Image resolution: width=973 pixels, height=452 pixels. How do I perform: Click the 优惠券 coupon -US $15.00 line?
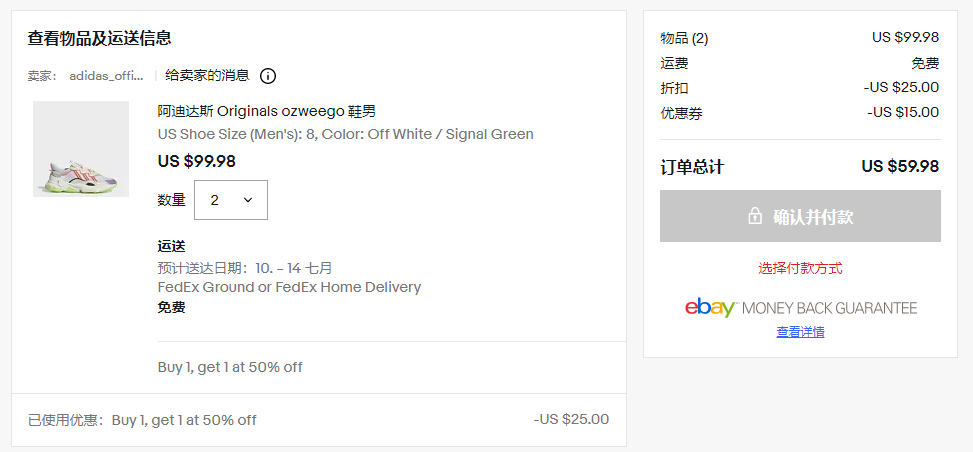(800, 113)
